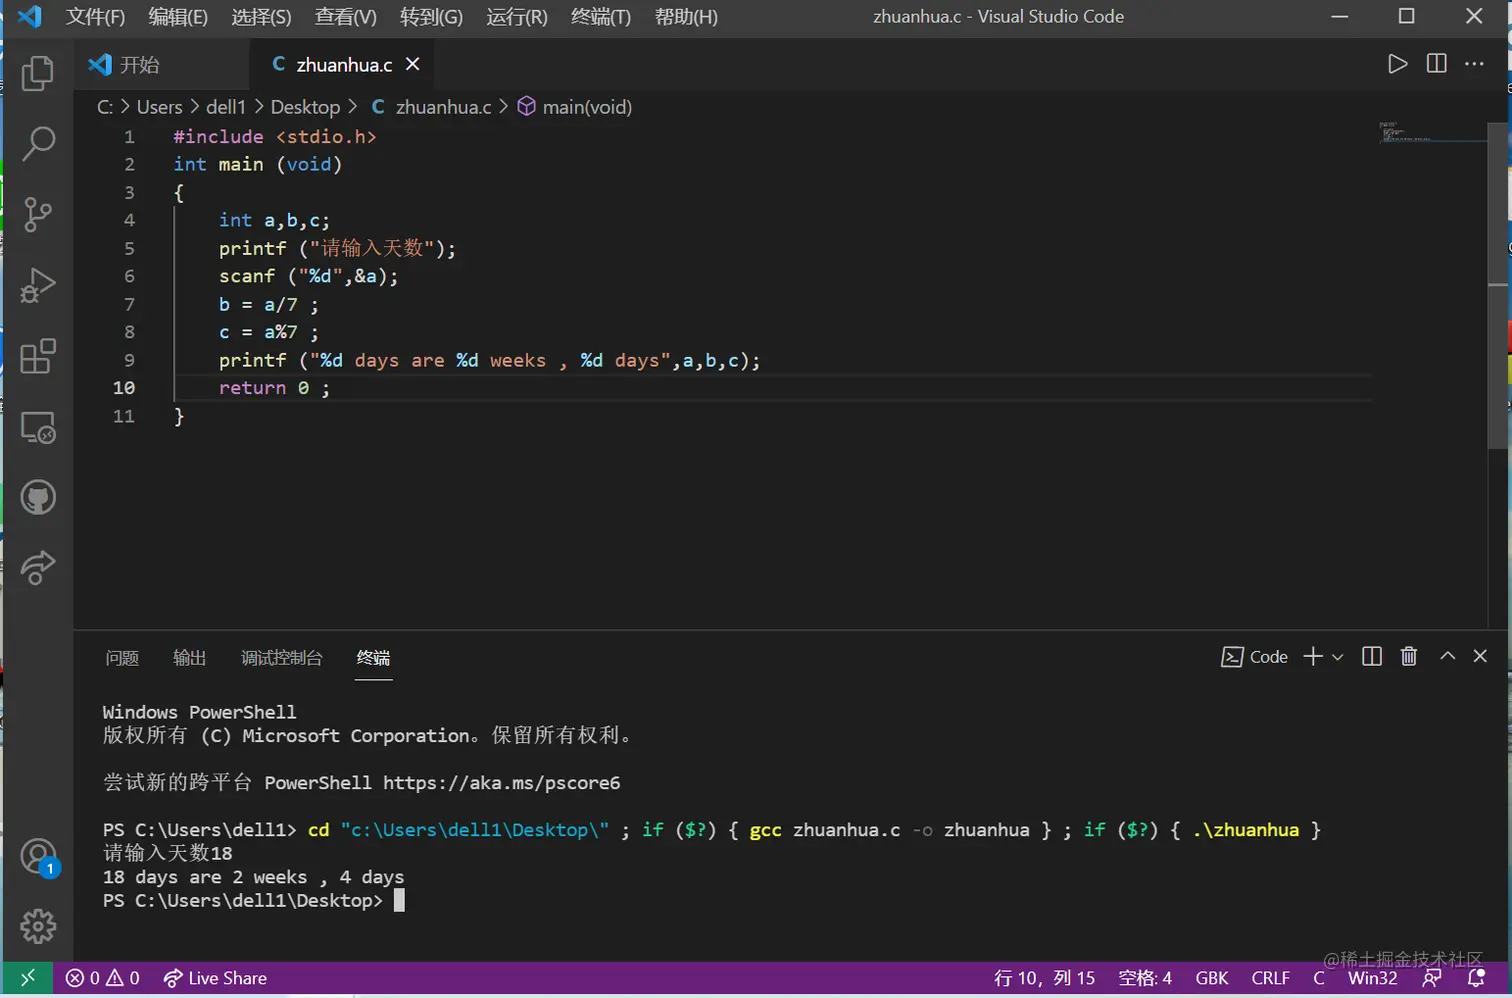
Task: Switch to the 开始 welcome tab
Action: (x=160, y=64)
